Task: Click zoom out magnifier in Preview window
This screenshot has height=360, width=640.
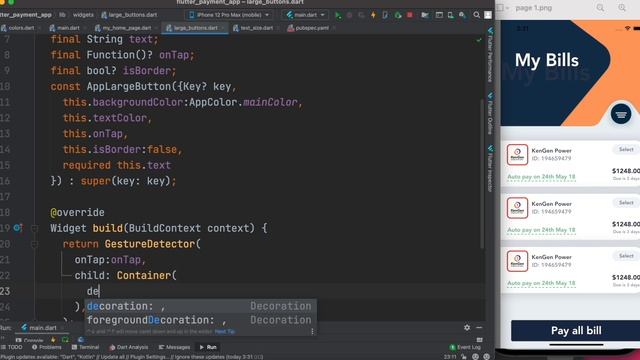Action: pyautogui.click(x=600, y=8)
